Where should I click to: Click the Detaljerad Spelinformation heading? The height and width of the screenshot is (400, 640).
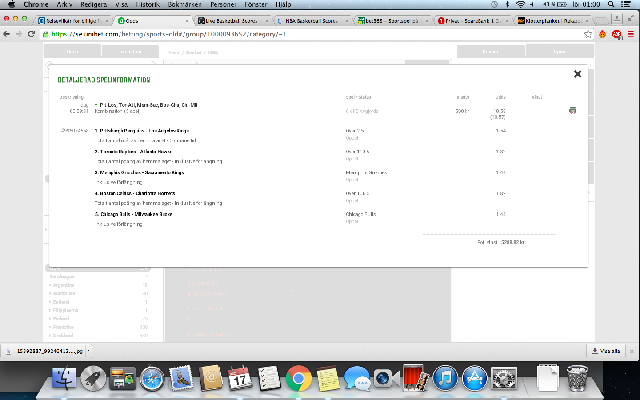[x=104, y=80]
